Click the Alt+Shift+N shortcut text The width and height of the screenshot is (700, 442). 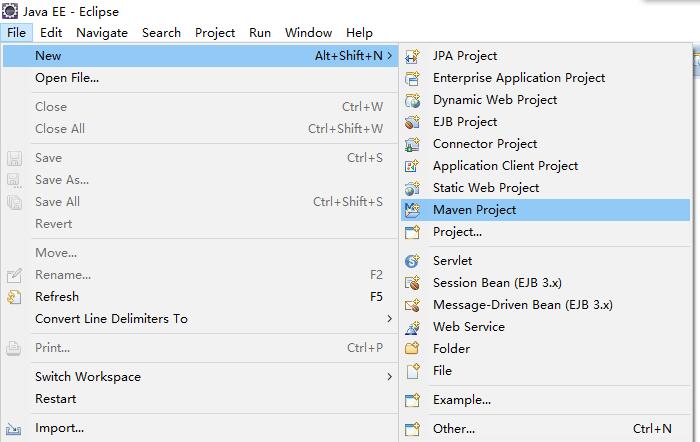pyautogui.click(x=349, y=55)
